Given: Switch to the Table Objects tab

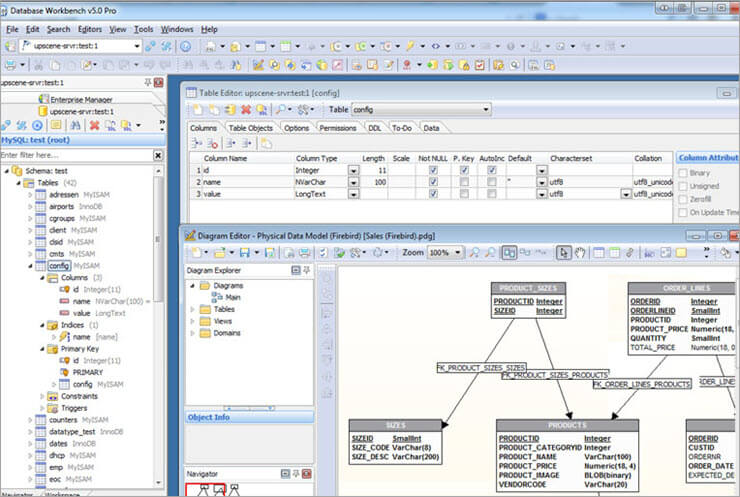Looking at the screenshot, I should 251,128.
